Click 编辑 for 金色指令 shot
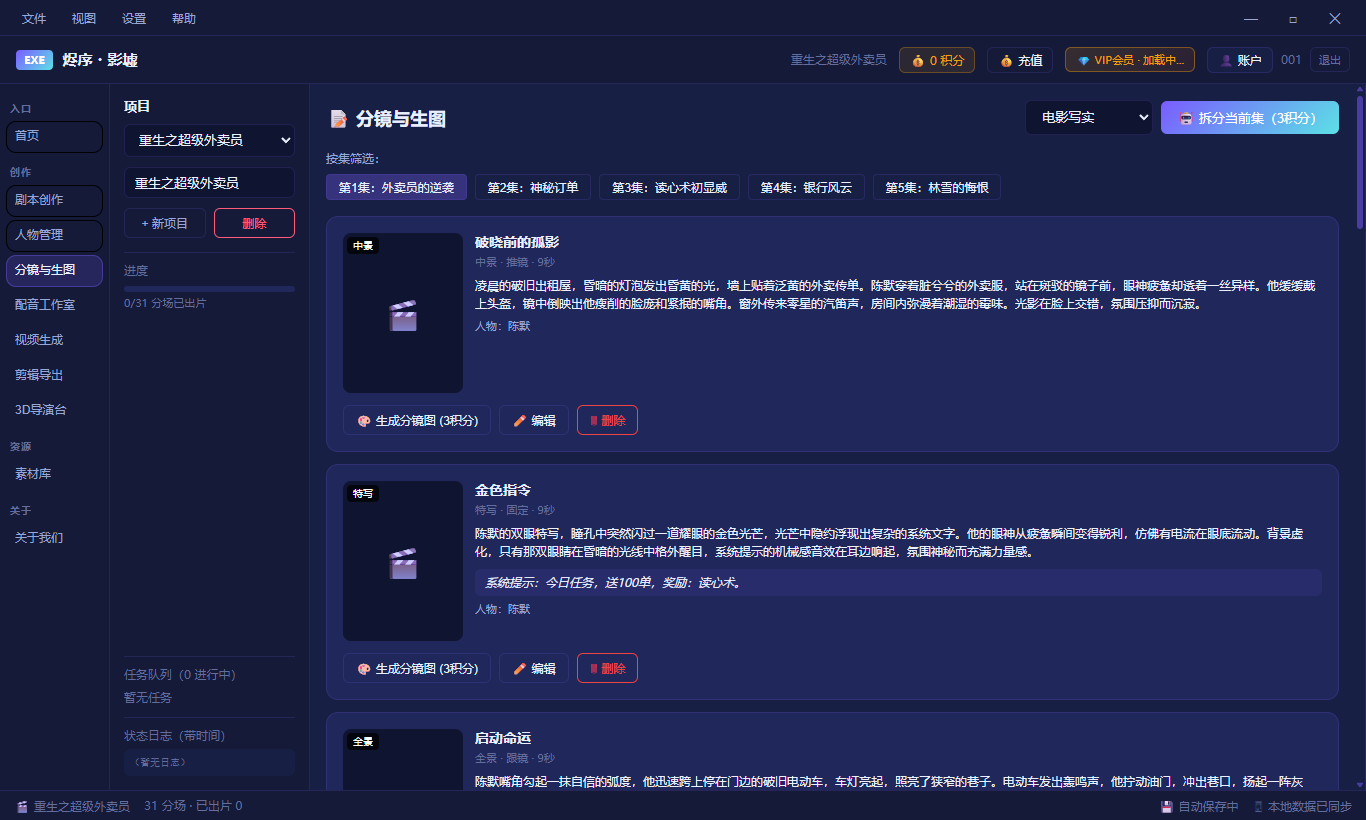This screenshot has width=1366, height=820. point(534,669)
